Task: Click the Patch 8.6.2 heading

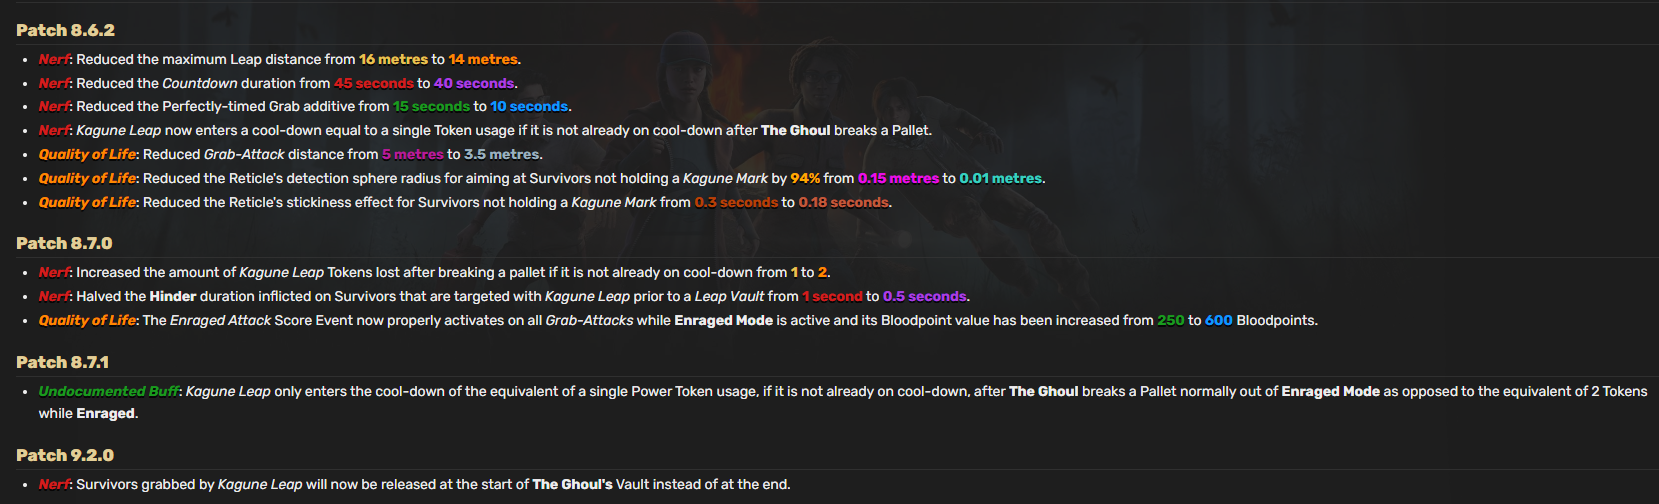Action: tap(65, 30)
